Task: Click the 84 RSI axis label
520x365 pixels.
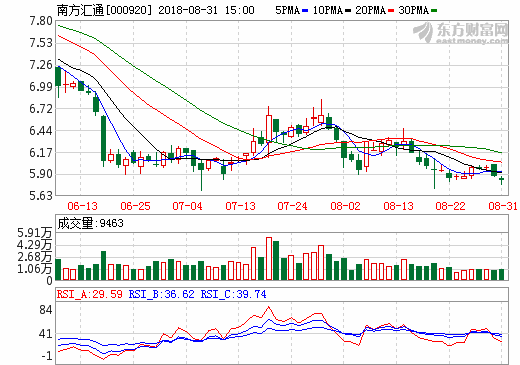Action: [x=46, y=310]
